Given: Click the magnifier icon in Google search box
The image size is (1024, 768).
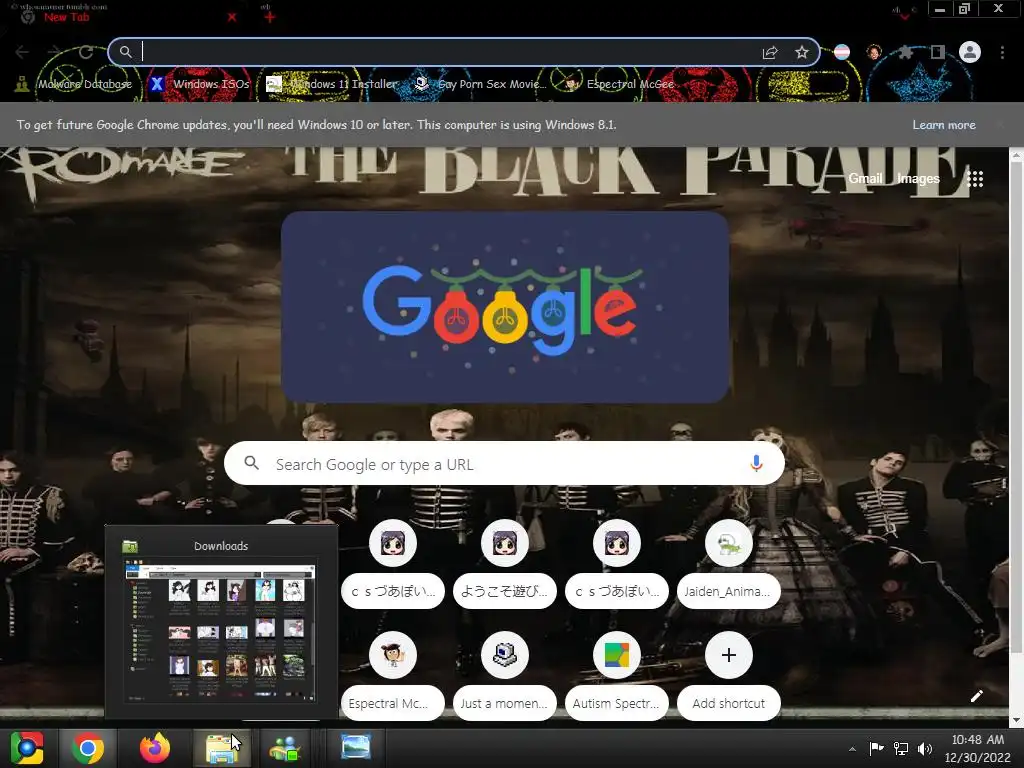Looking at the screenshot, I should [251, 463].
